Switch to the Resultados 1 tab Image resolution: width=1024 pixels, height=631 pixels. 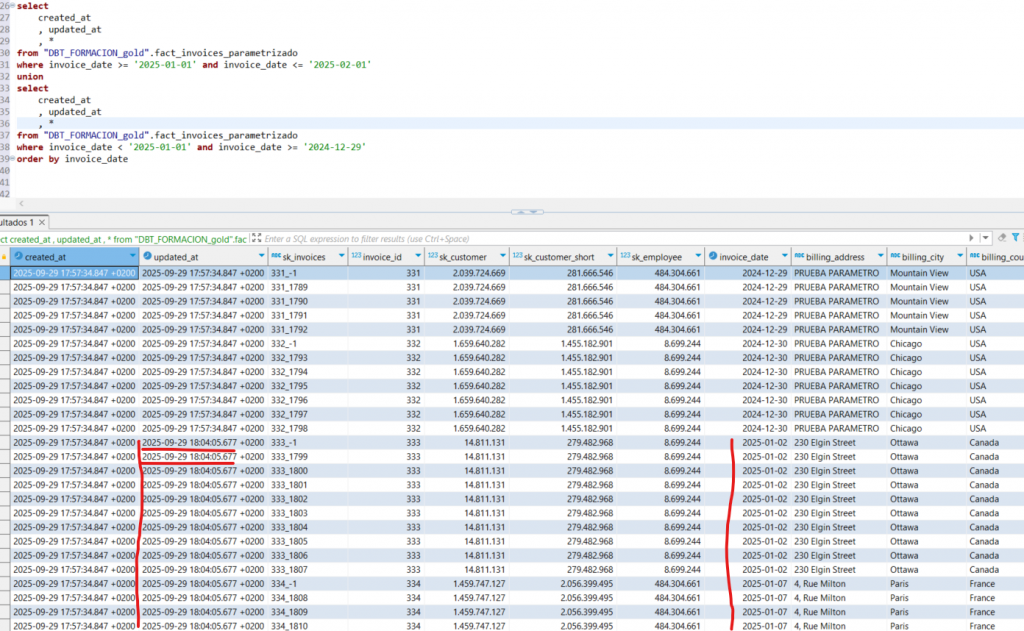[x=16, y=221]
